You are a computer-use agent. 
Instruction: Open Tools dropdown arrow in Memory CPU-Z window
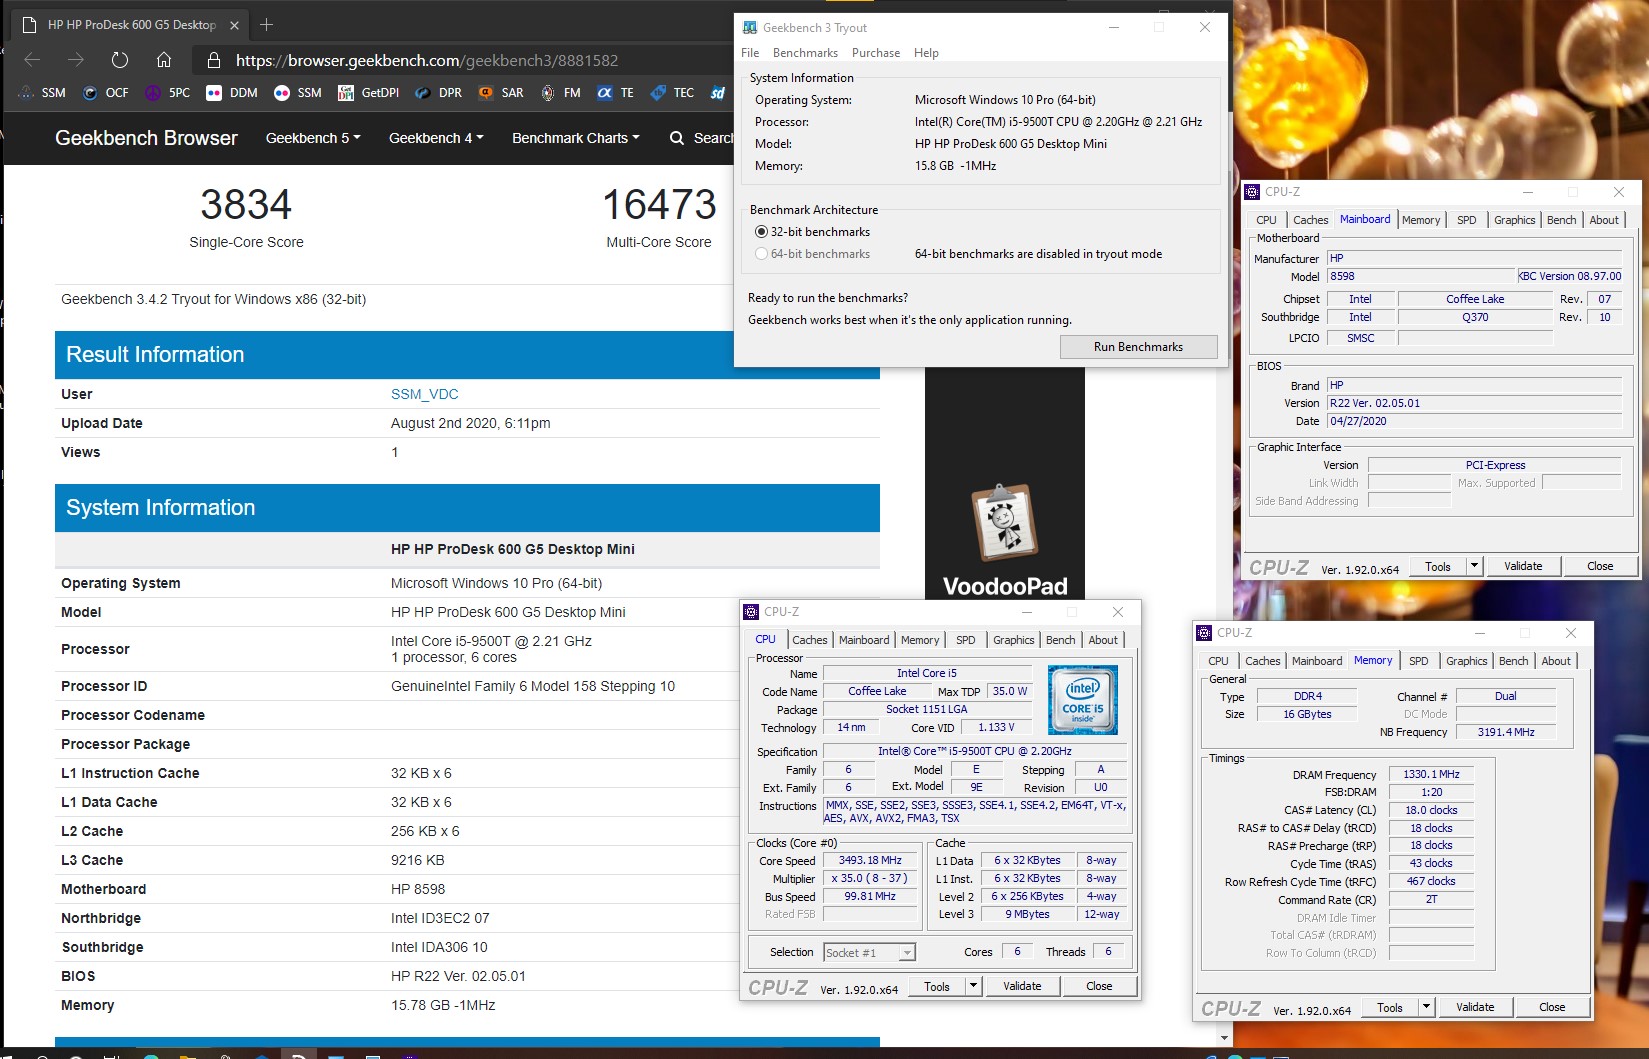1426,1007
